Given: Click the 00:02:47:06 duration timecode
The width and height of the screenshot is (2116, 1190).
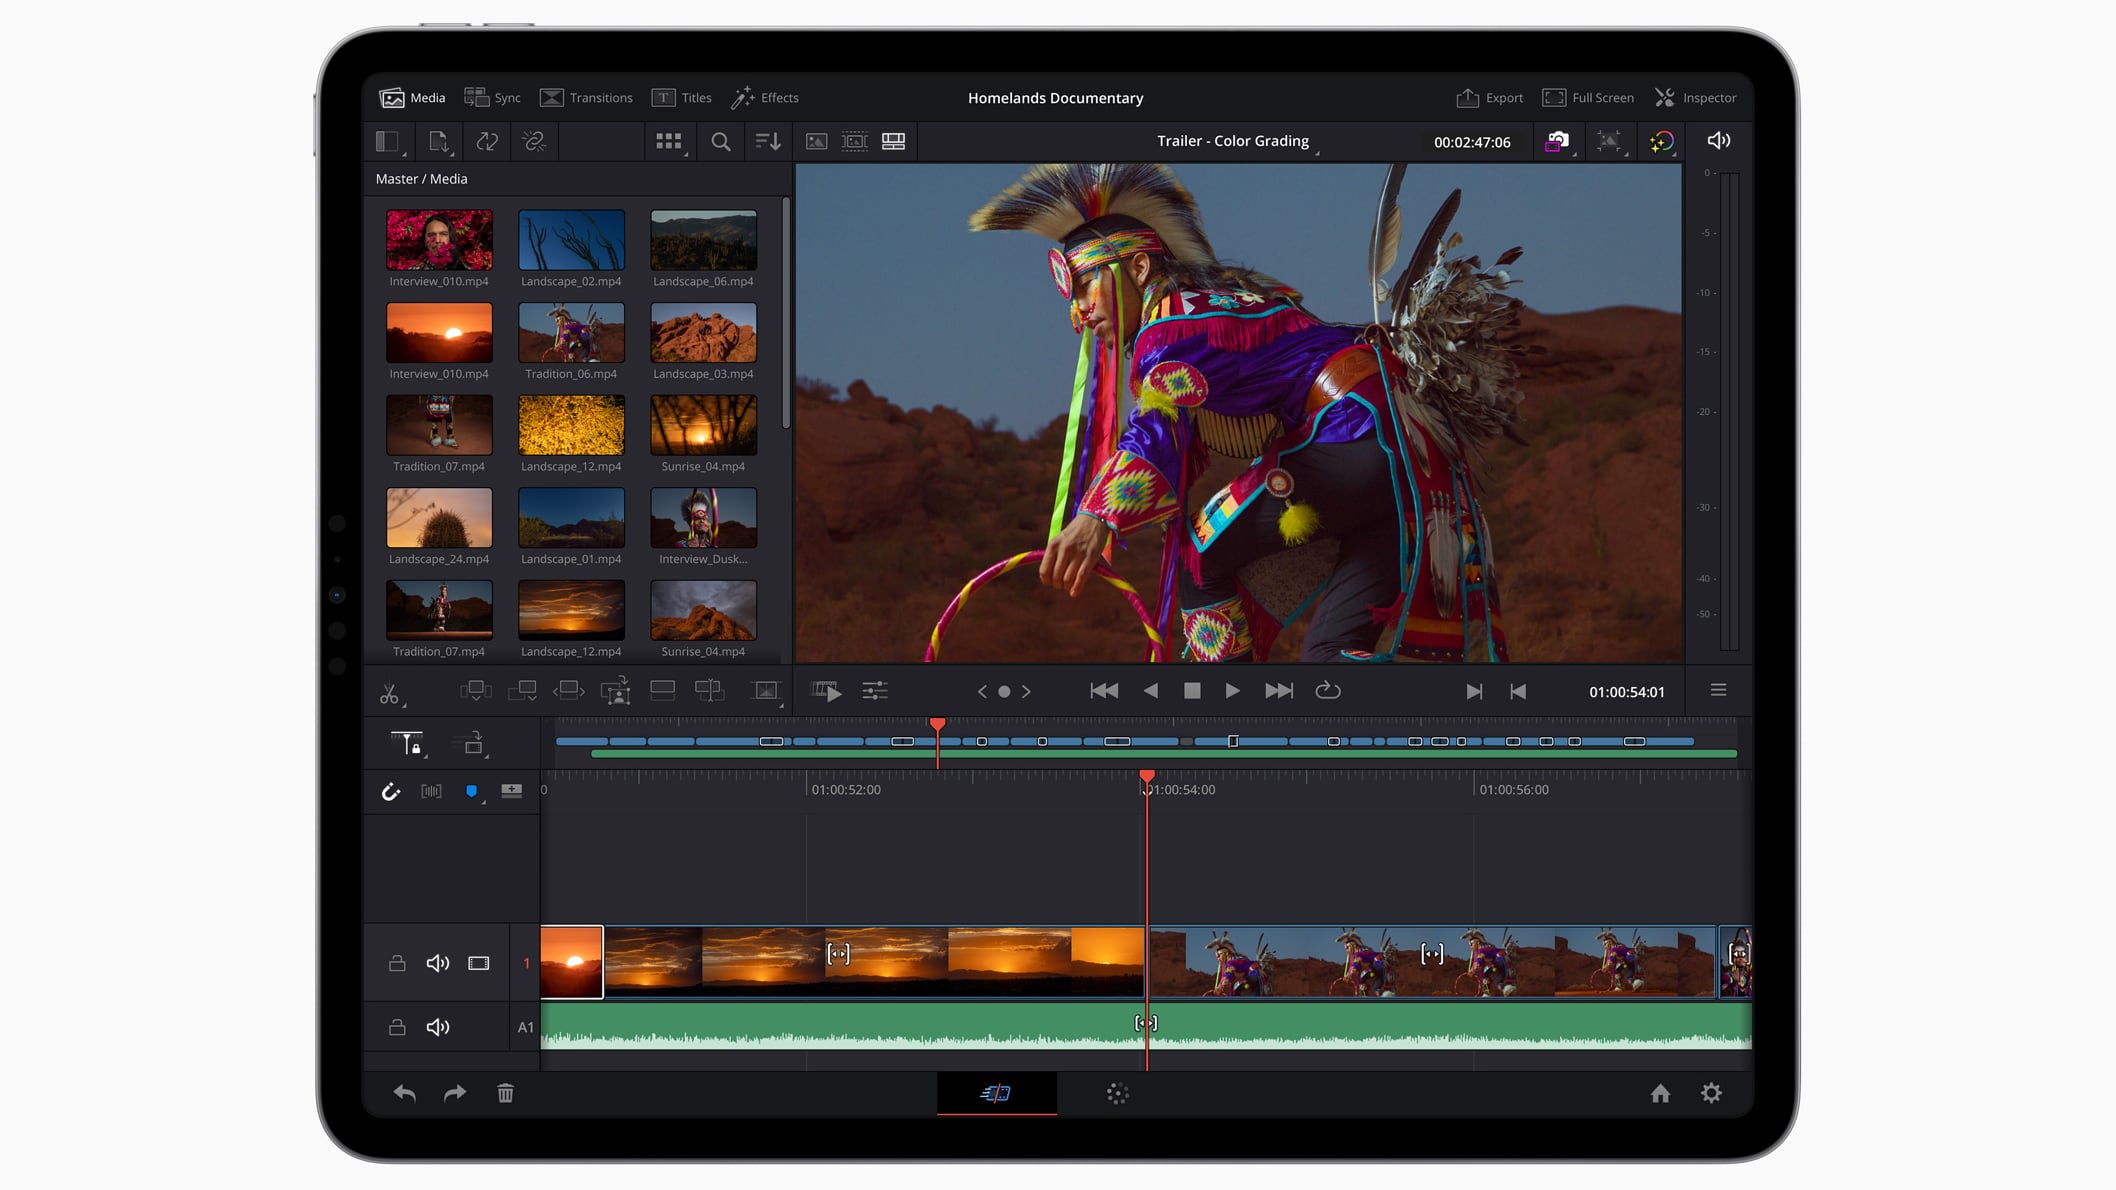Looking at the screenshot, I should click(x=1472, y=142).
